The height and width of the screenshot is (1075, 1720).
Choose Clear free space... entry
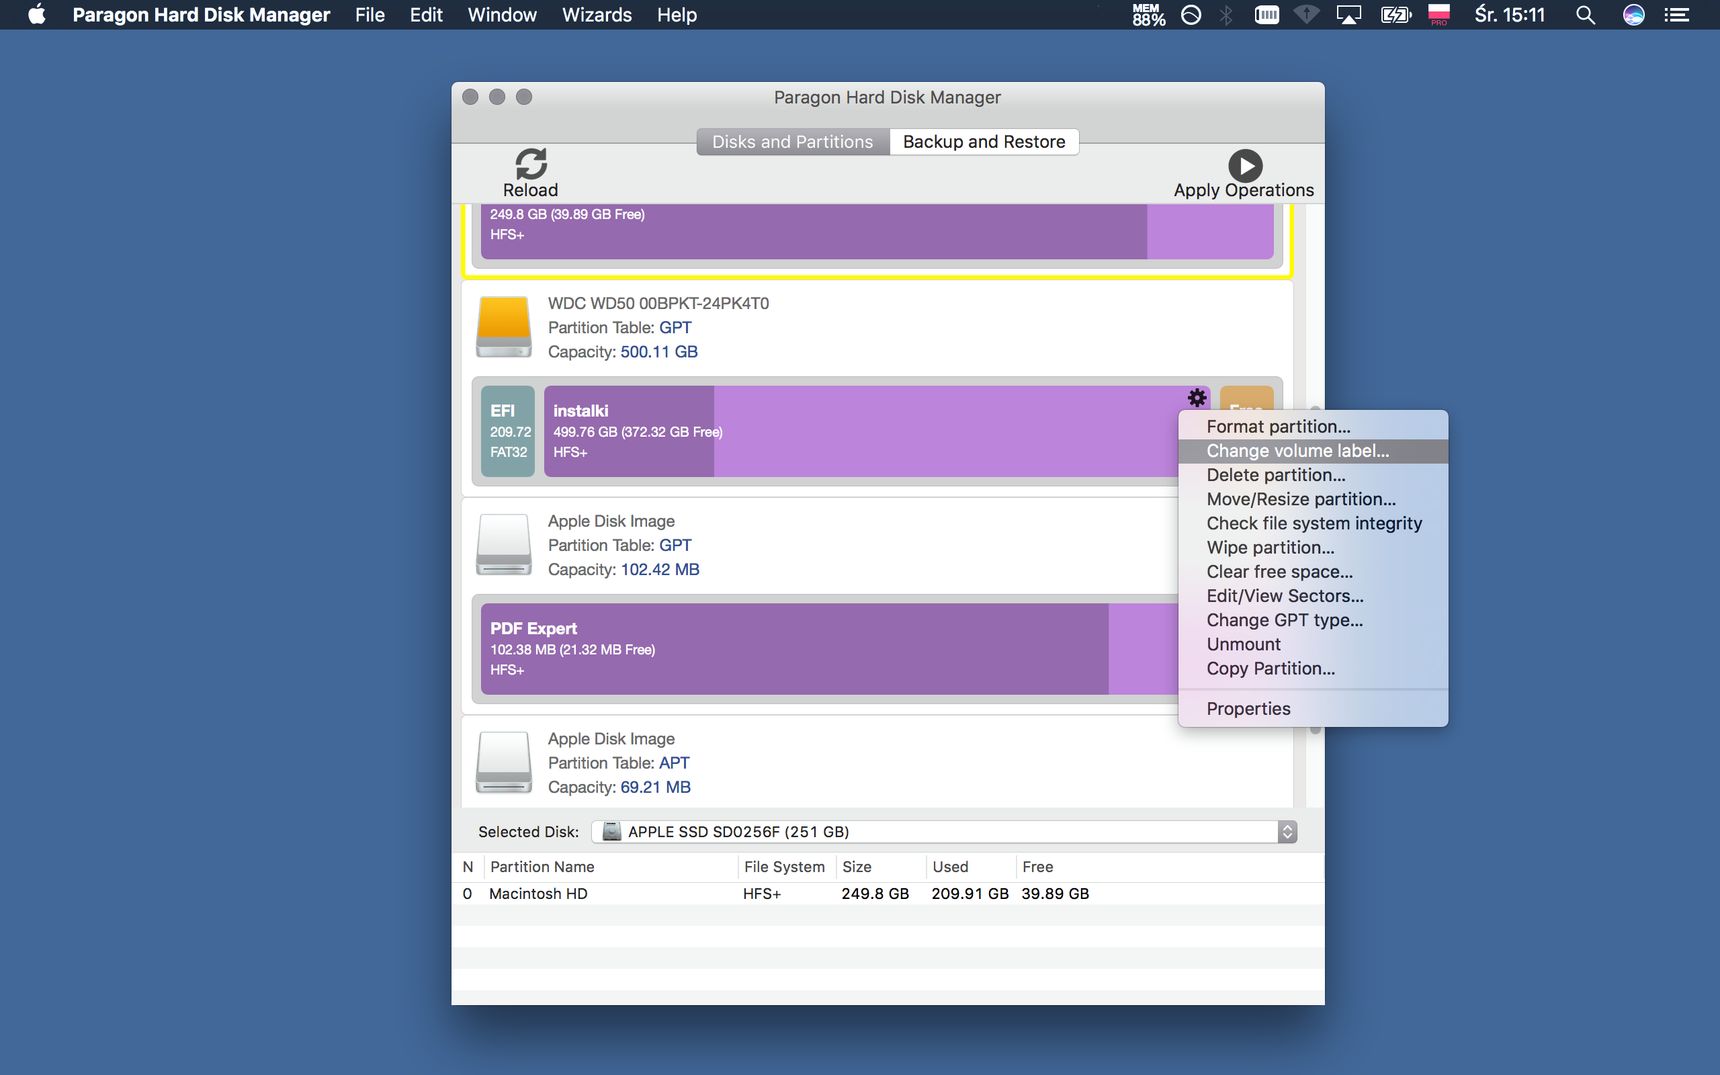click(1313, 572)
